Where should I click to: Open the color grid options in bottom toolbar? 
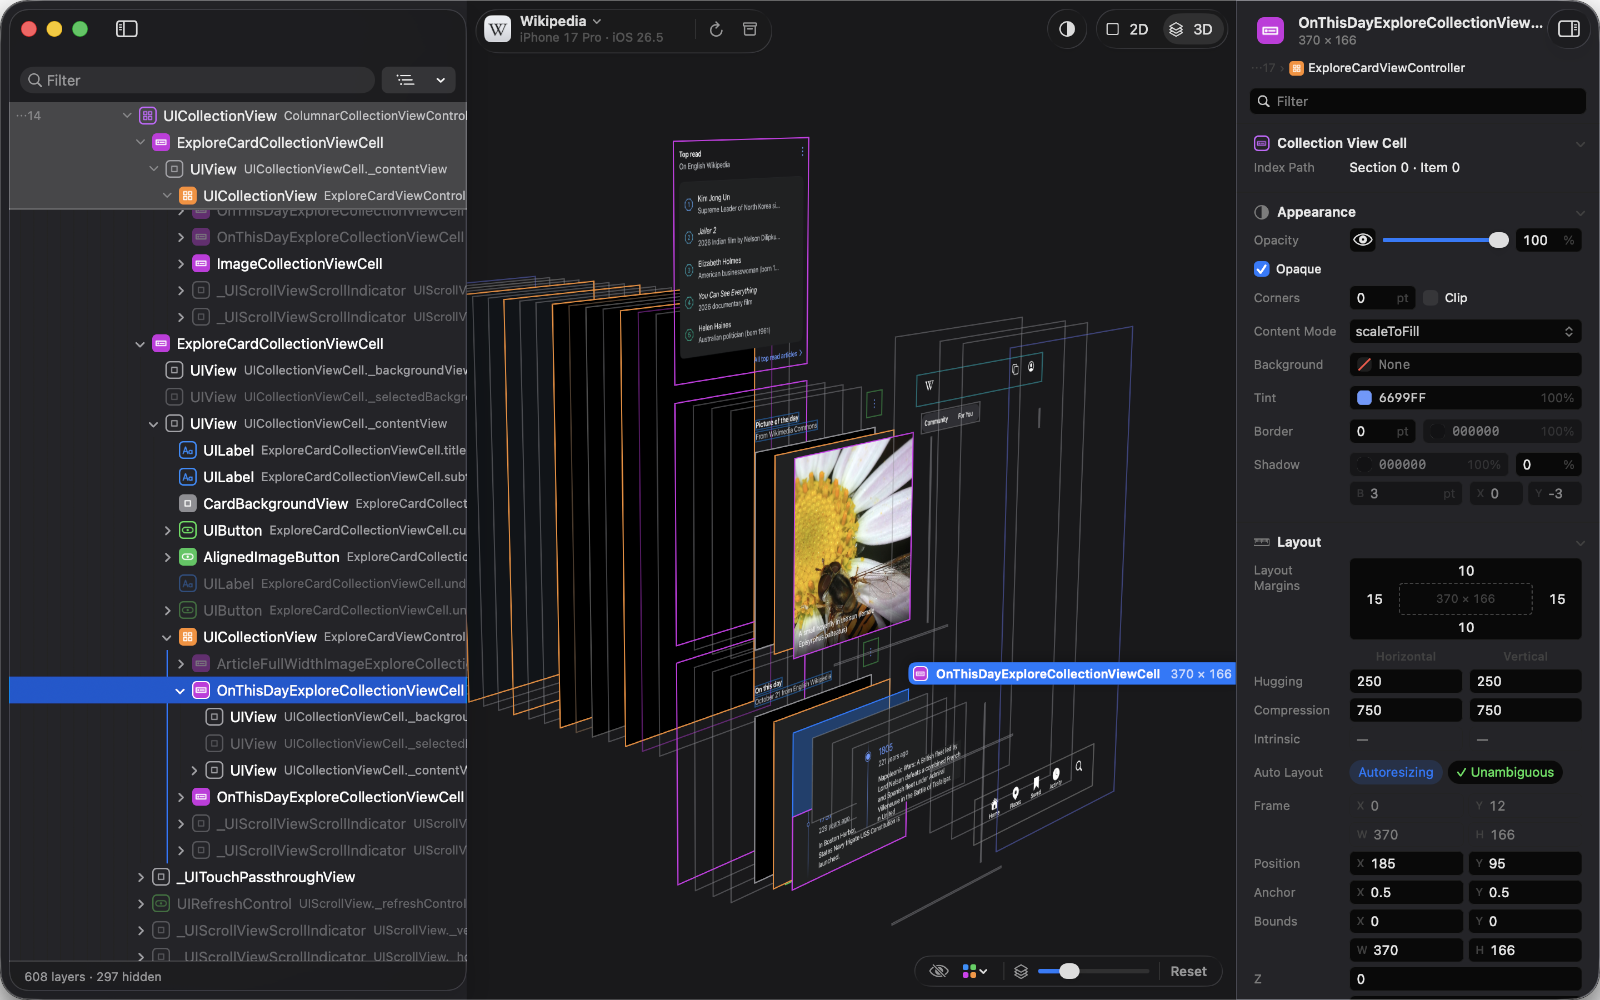tap(975, 971)
